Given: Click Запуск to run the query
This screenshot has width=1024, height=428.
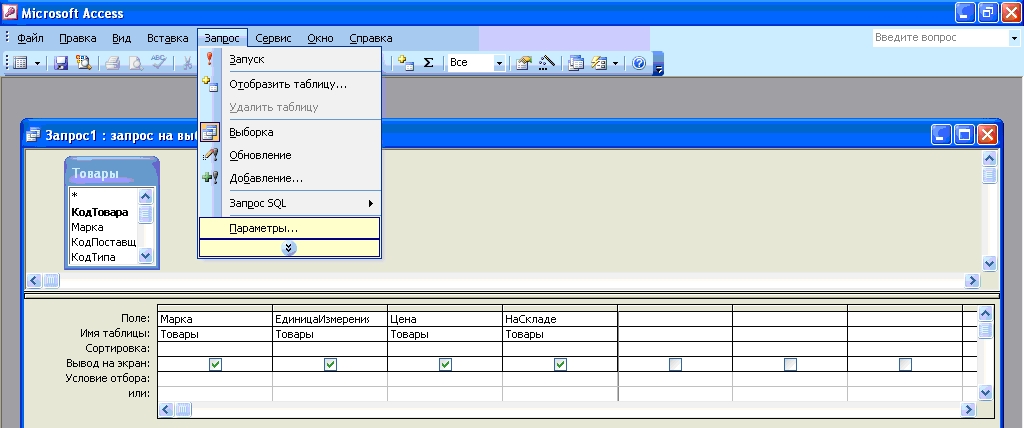Looking at the screenshot, I should [x=246, y=59].
